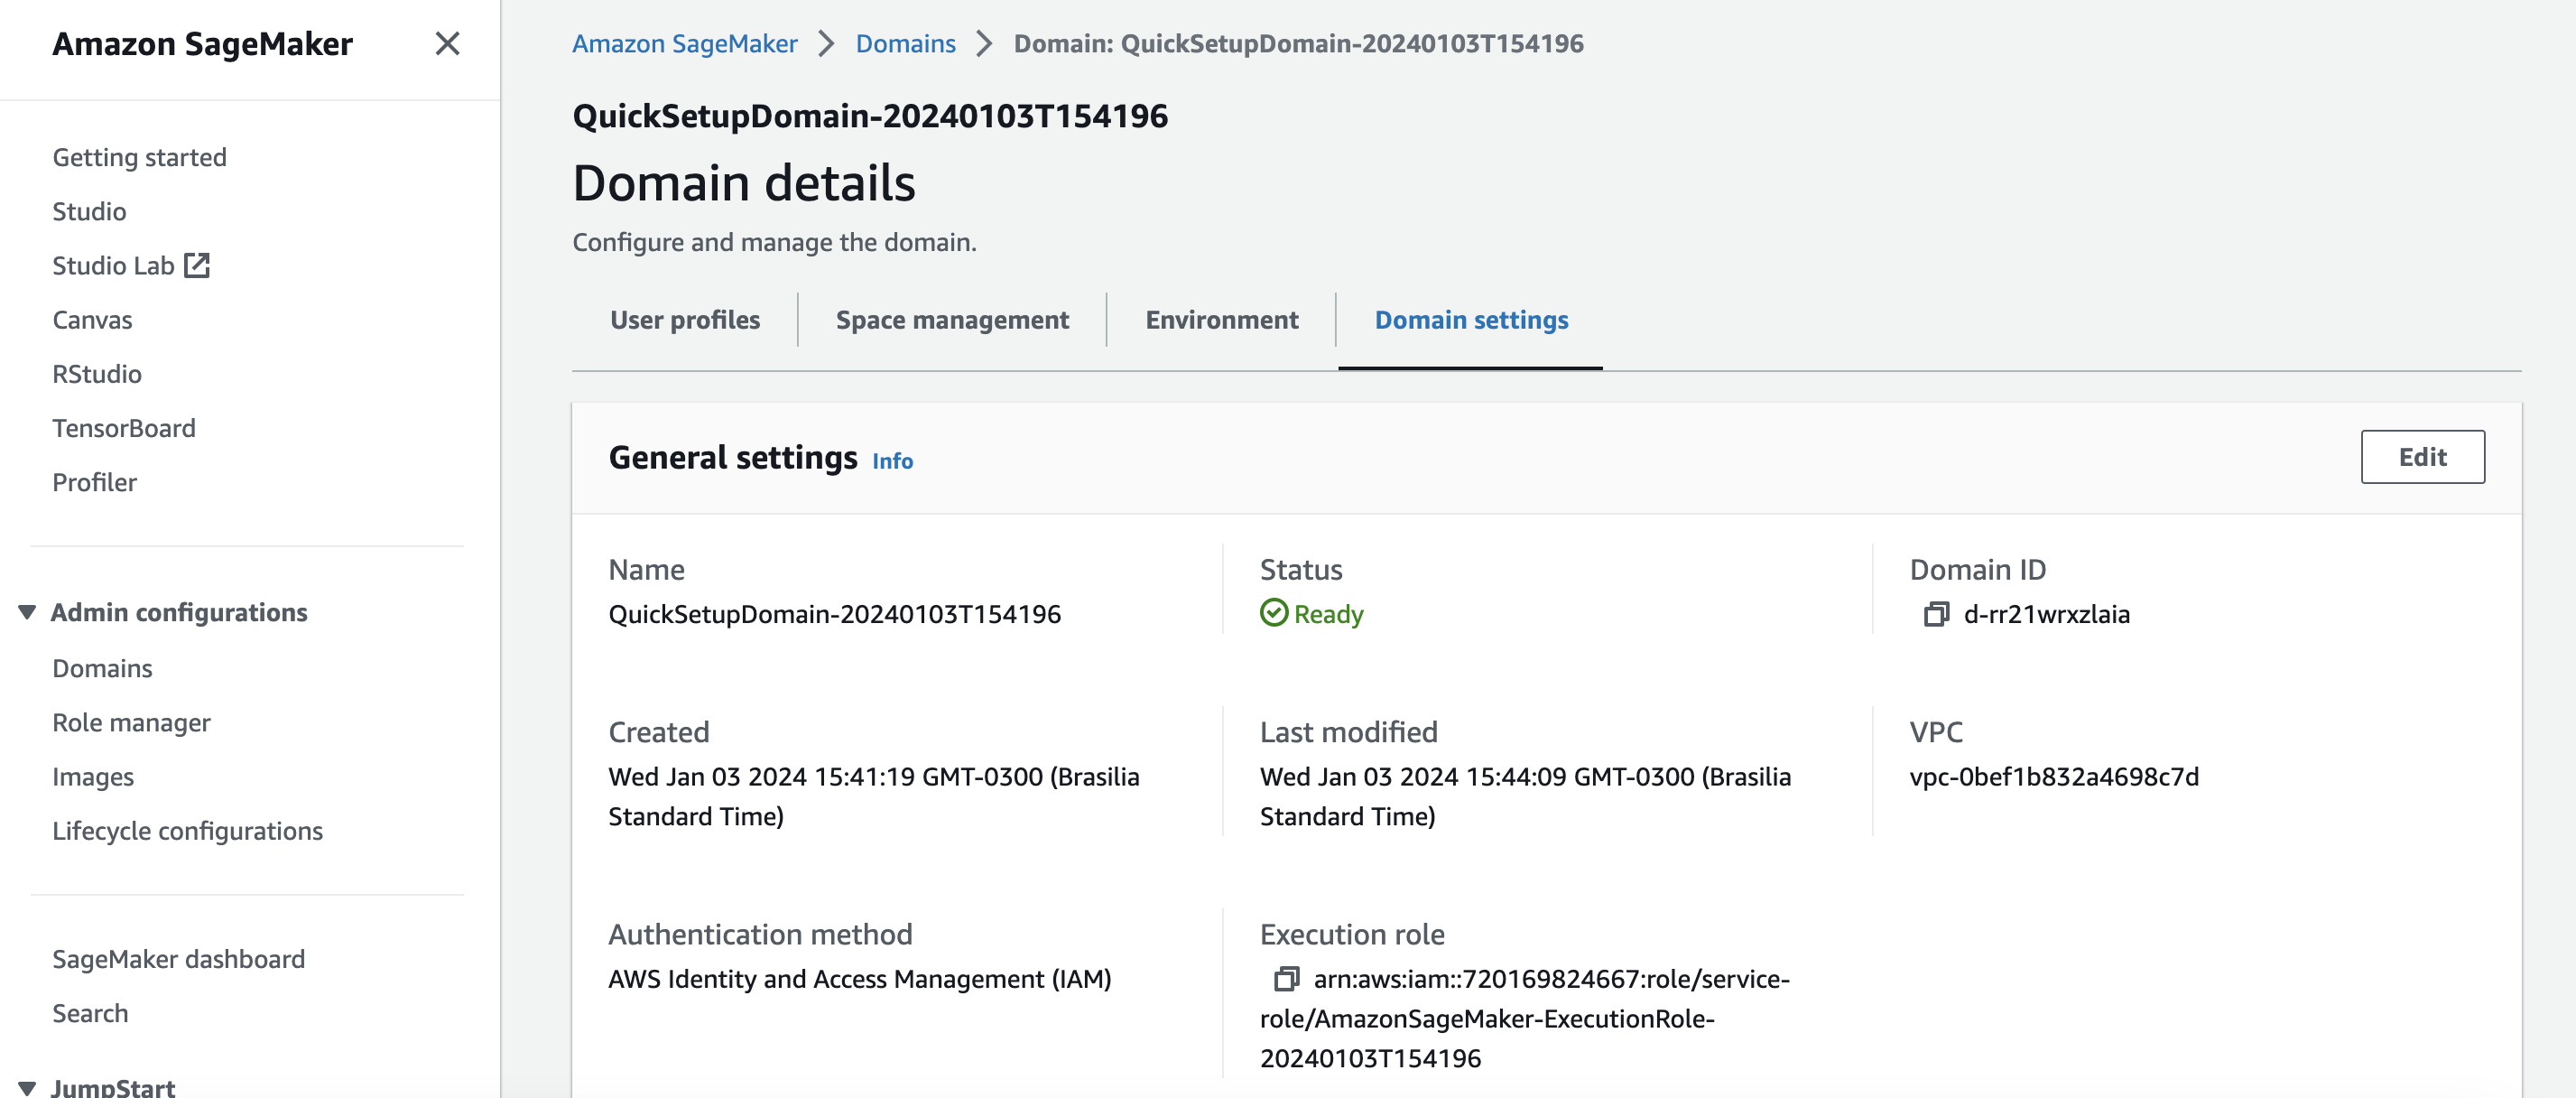Open Studio Lab external link icon
The height and width of the screenshot is (1098, 2576).
click(197, 265)
